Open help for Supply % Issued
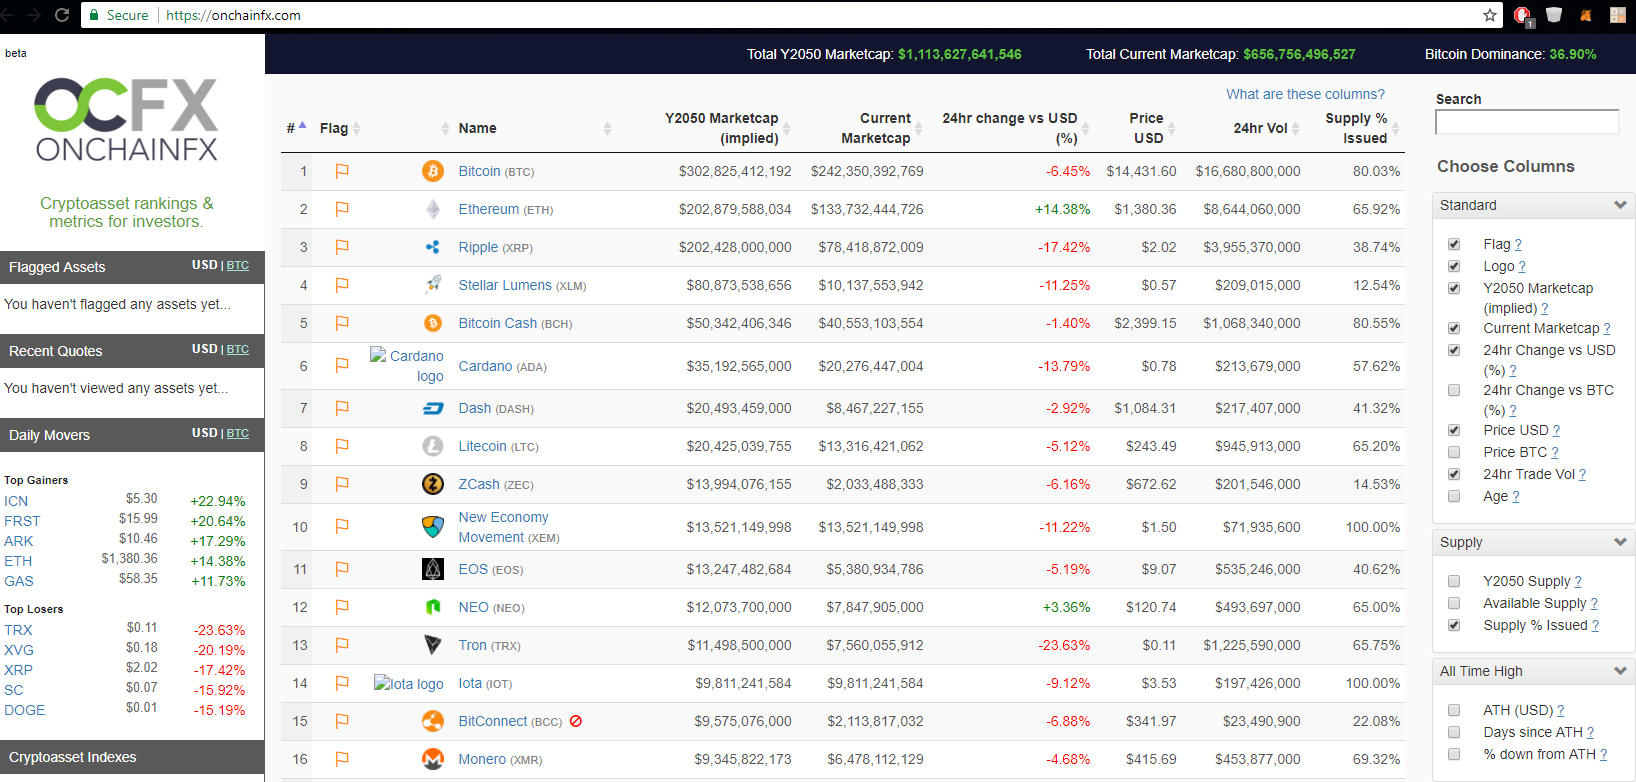 pyautogui.click(x=1595, y=626)
